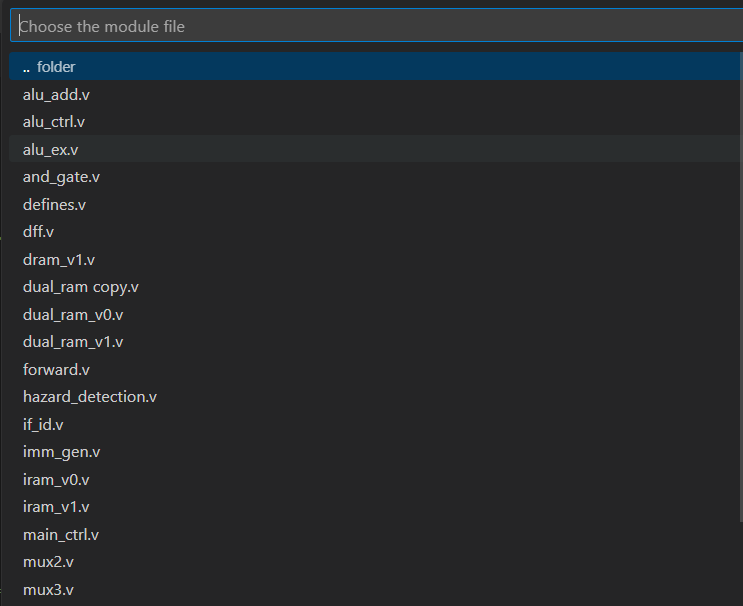The width and height of the screenshot is (743, 606).
Task: Pick dual_ram_v0.v module
Action: pyautogui.click(x=376, y=314)
